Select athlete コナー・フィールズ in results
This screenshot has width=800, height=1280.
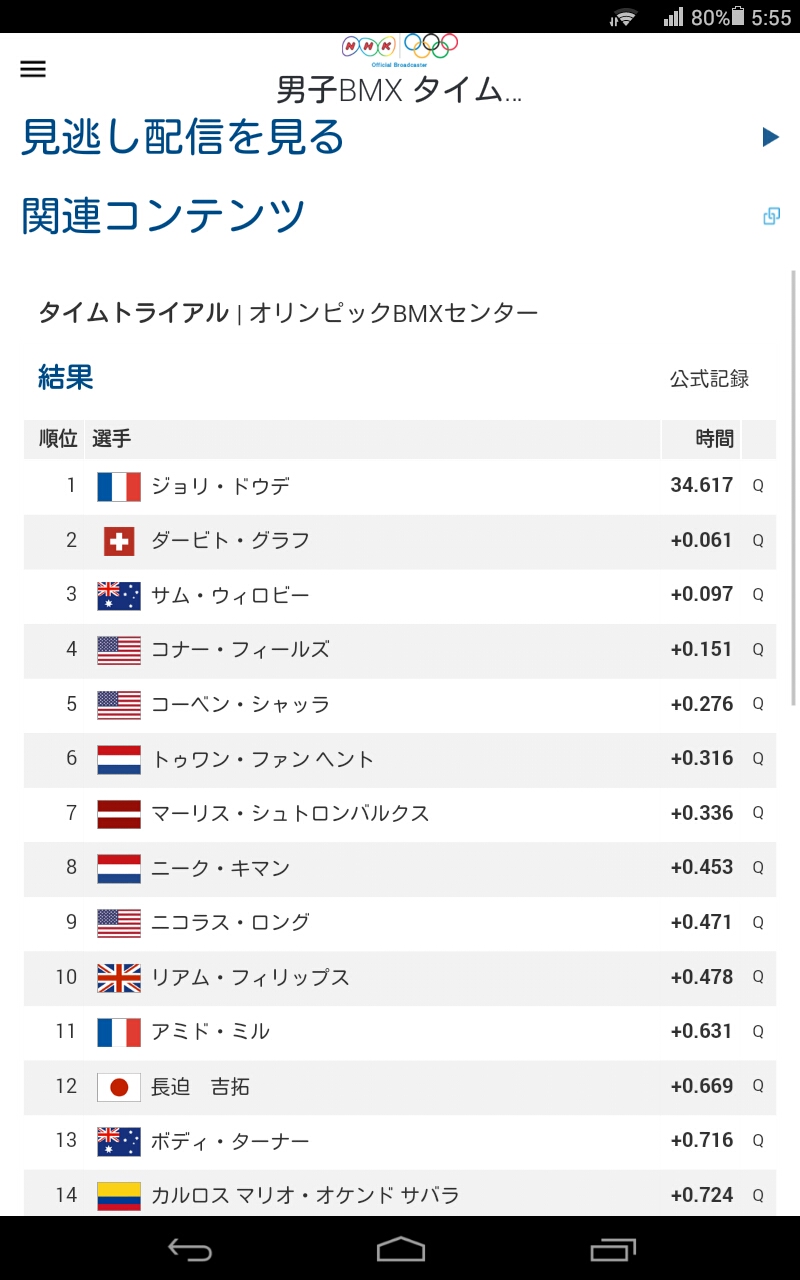[240, 650]
